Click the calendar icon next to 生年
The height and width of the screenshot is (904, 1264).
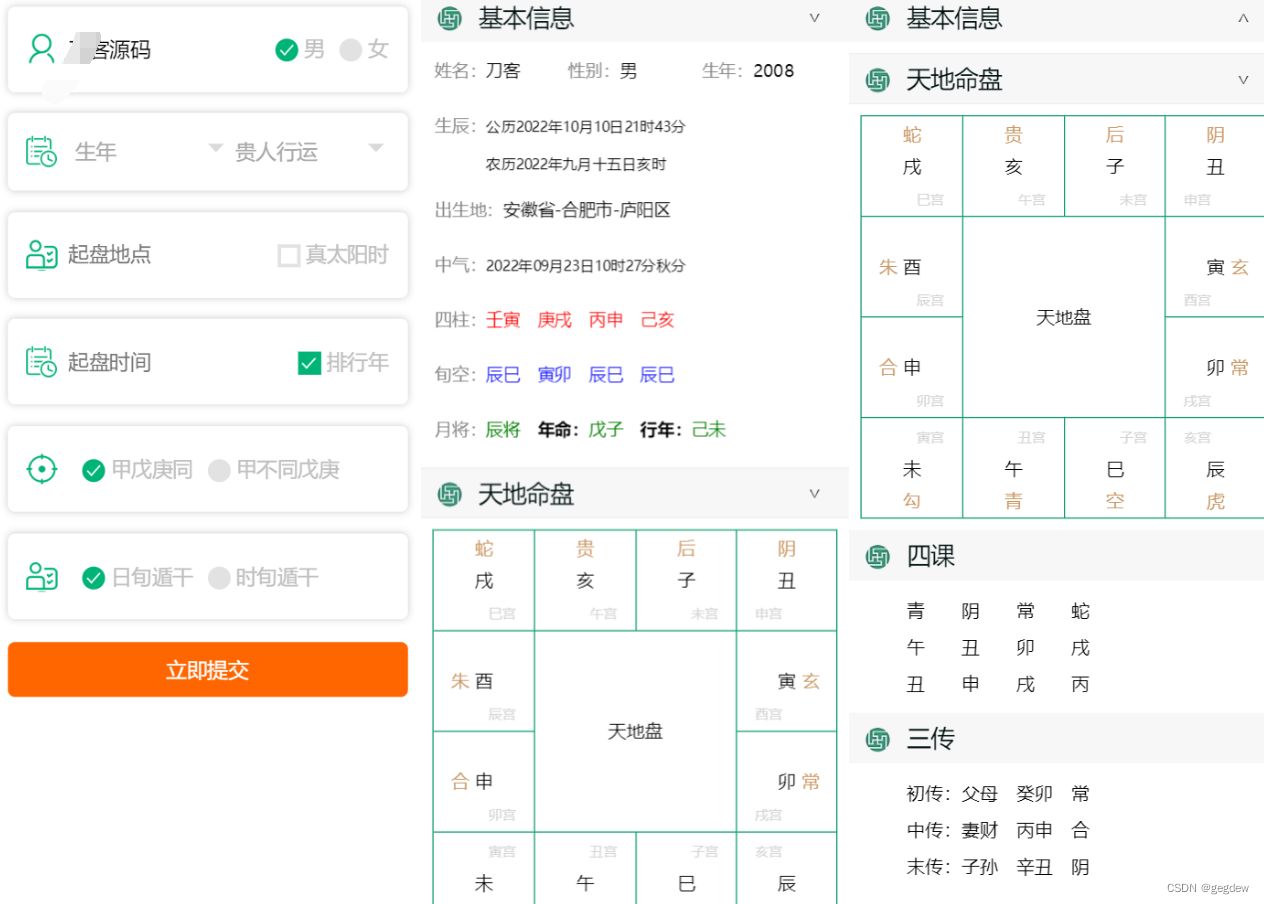43,150
